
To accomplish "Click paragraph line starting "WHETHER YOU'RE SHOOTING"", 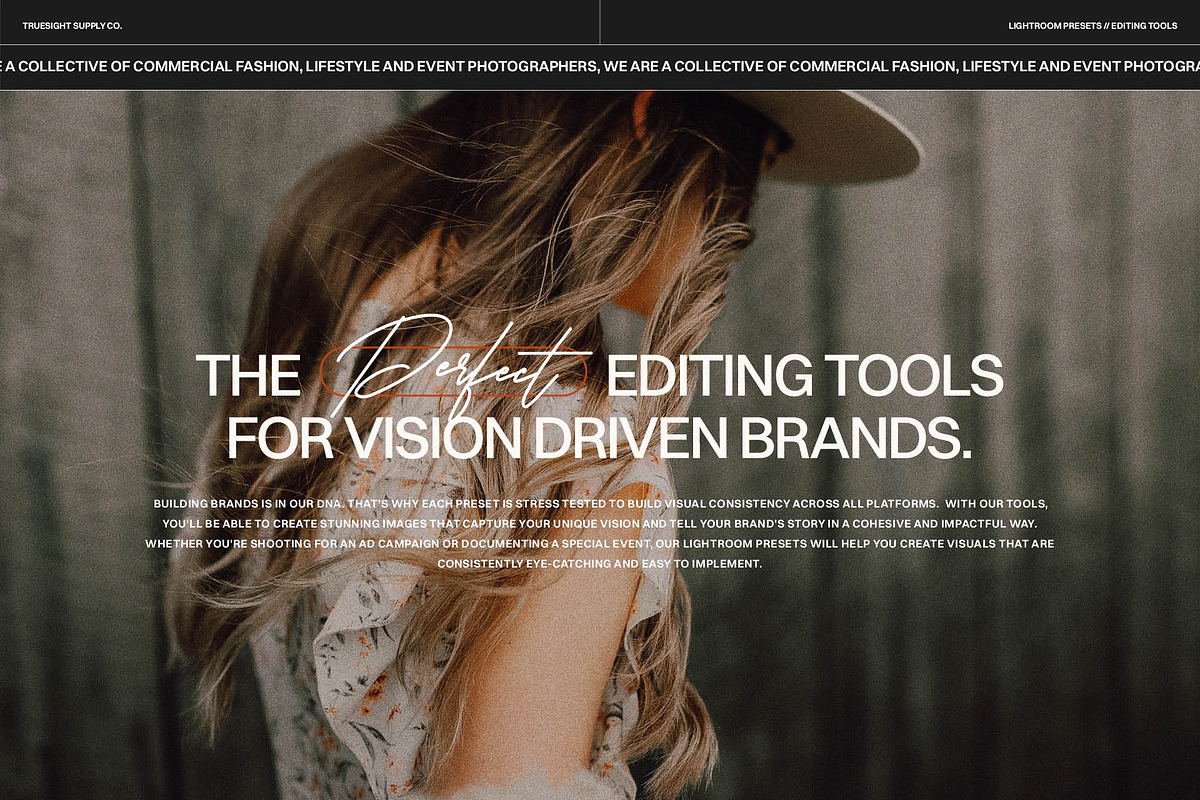I will click(x=599, y=544).
